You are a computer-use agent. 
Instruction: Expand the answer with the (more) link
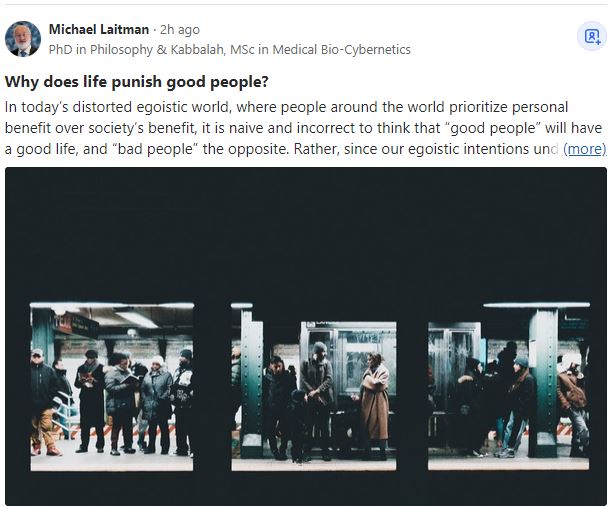[584, 149]
